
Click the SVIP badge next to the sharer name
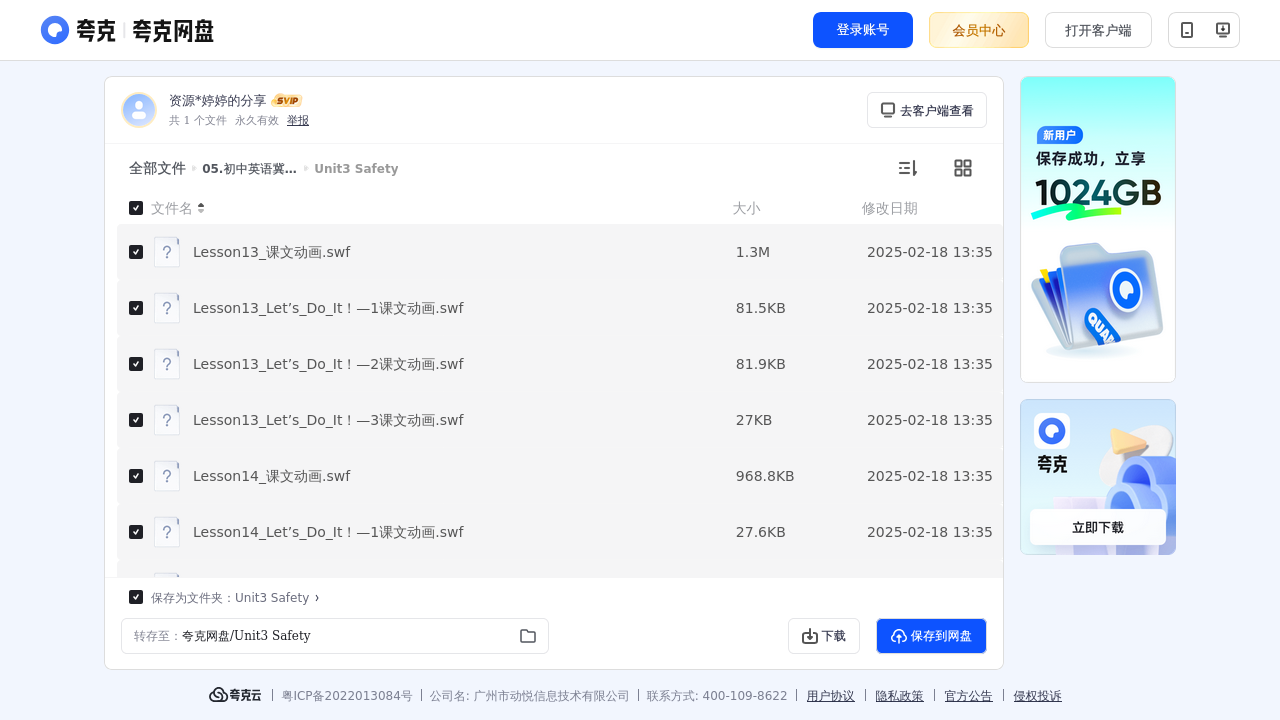tap(287, 101)
